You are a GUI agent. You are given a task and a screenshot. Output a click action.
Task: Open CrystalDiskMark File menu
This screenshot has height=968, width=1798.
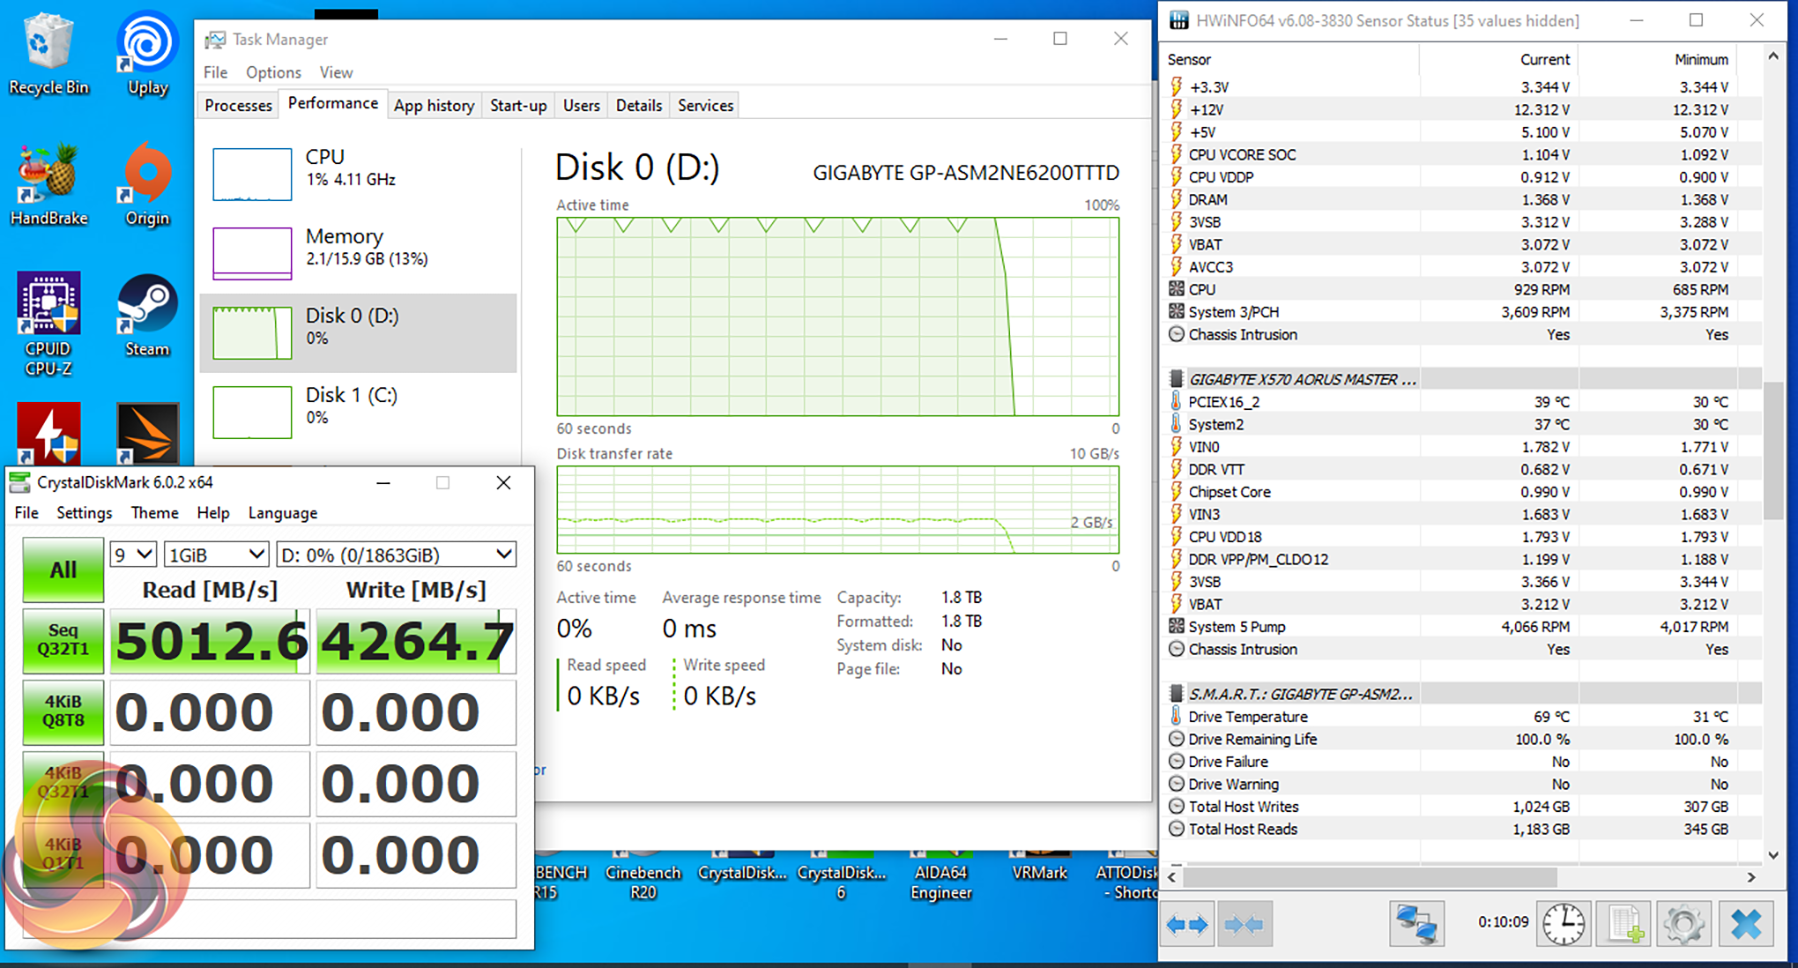coord(27,513)
